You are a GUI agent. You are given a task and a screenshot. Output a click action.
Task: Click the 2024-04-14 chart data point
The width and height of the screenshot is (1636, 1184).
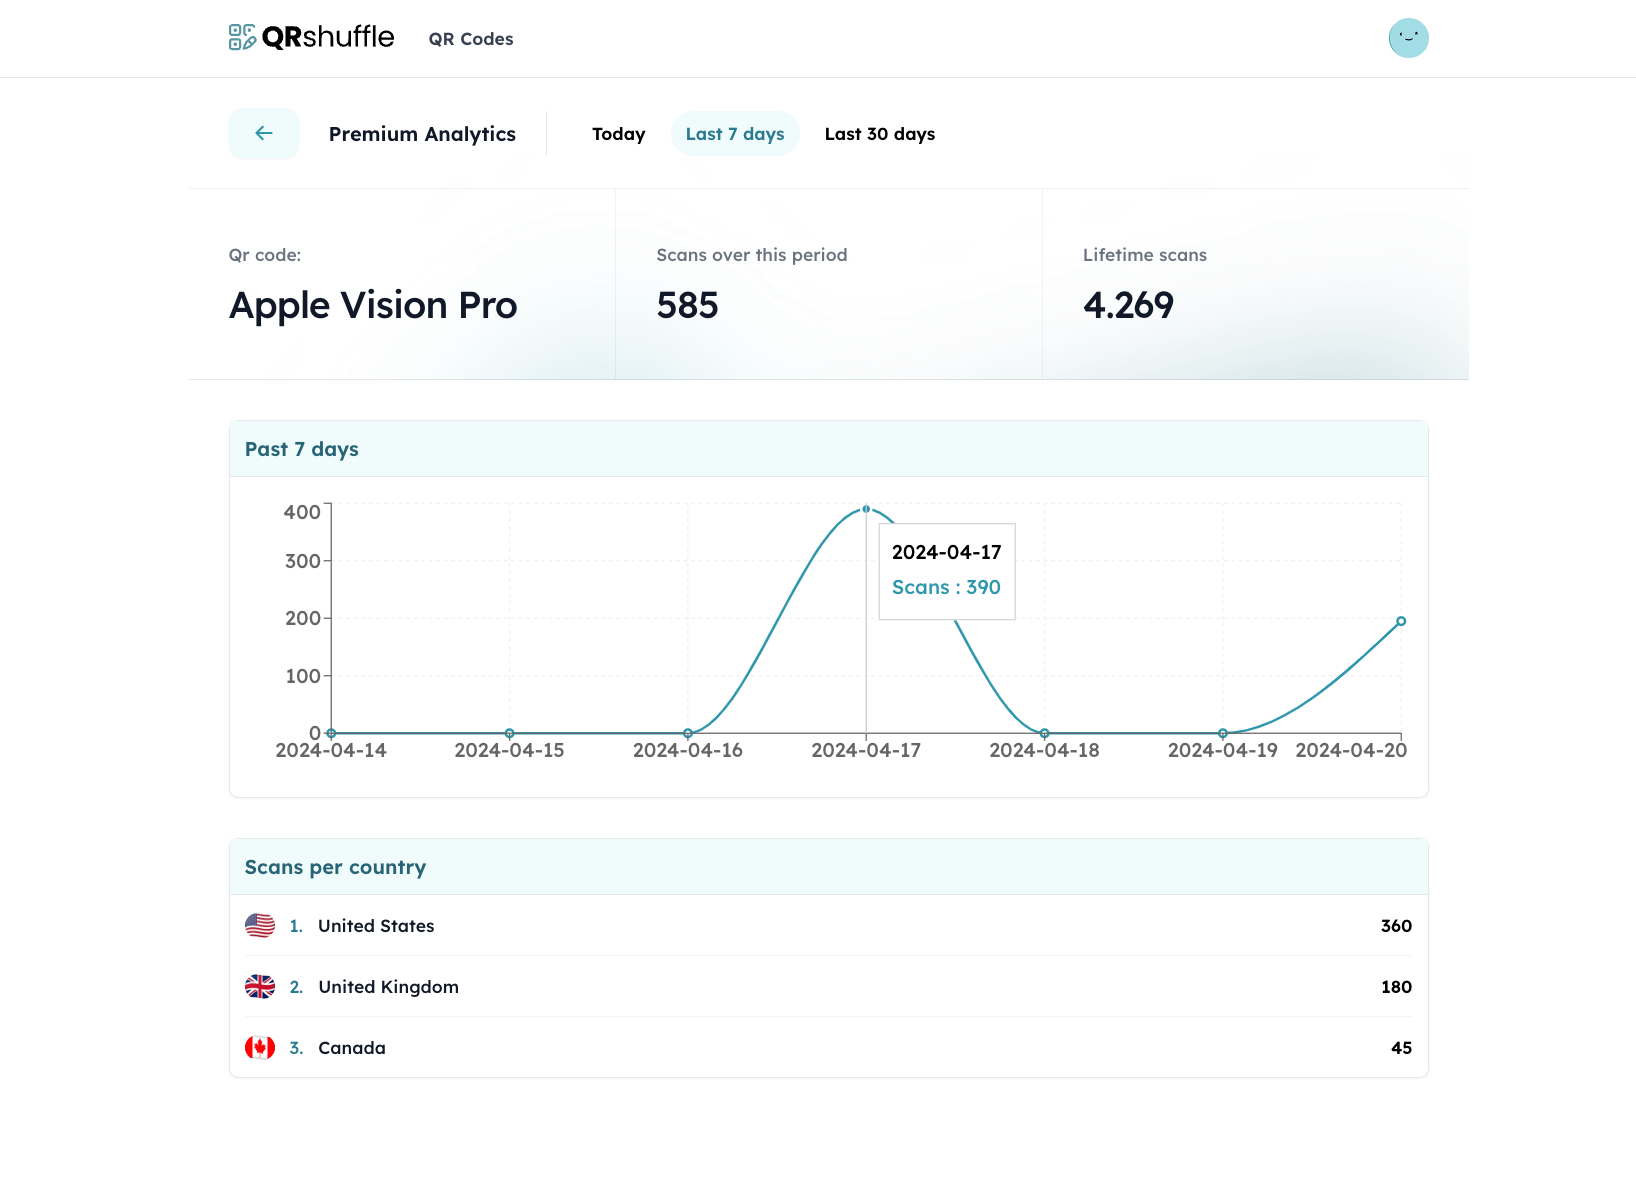coord(331,733)
